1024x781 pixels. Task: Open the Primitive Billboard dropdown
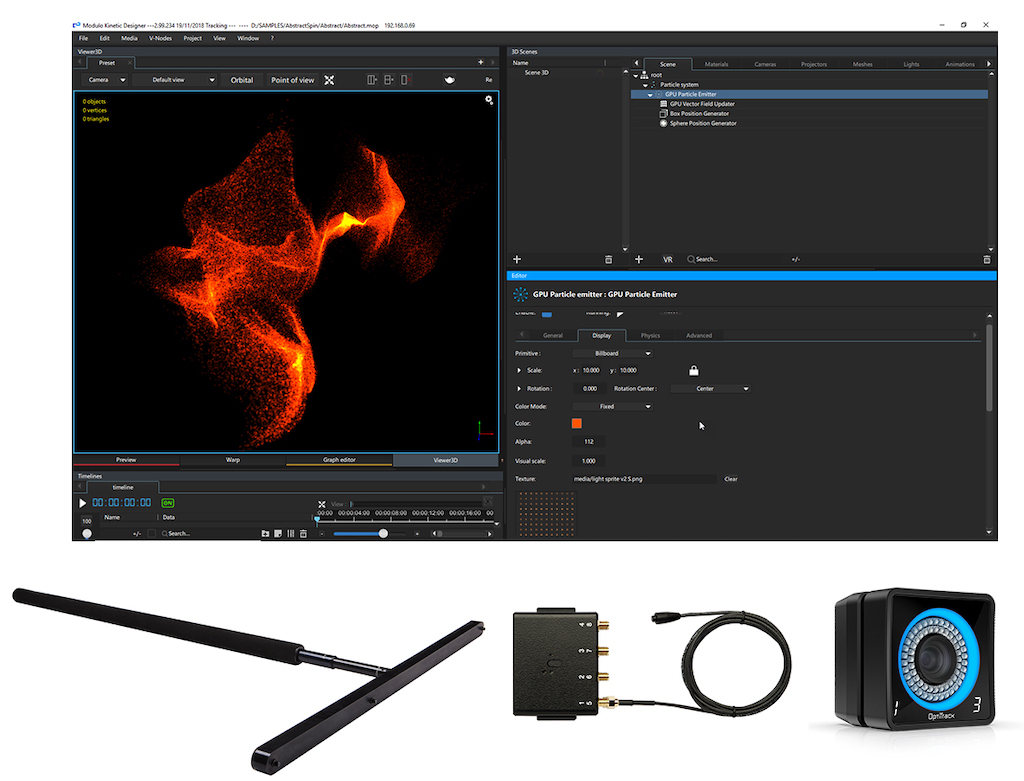(612, 353)
